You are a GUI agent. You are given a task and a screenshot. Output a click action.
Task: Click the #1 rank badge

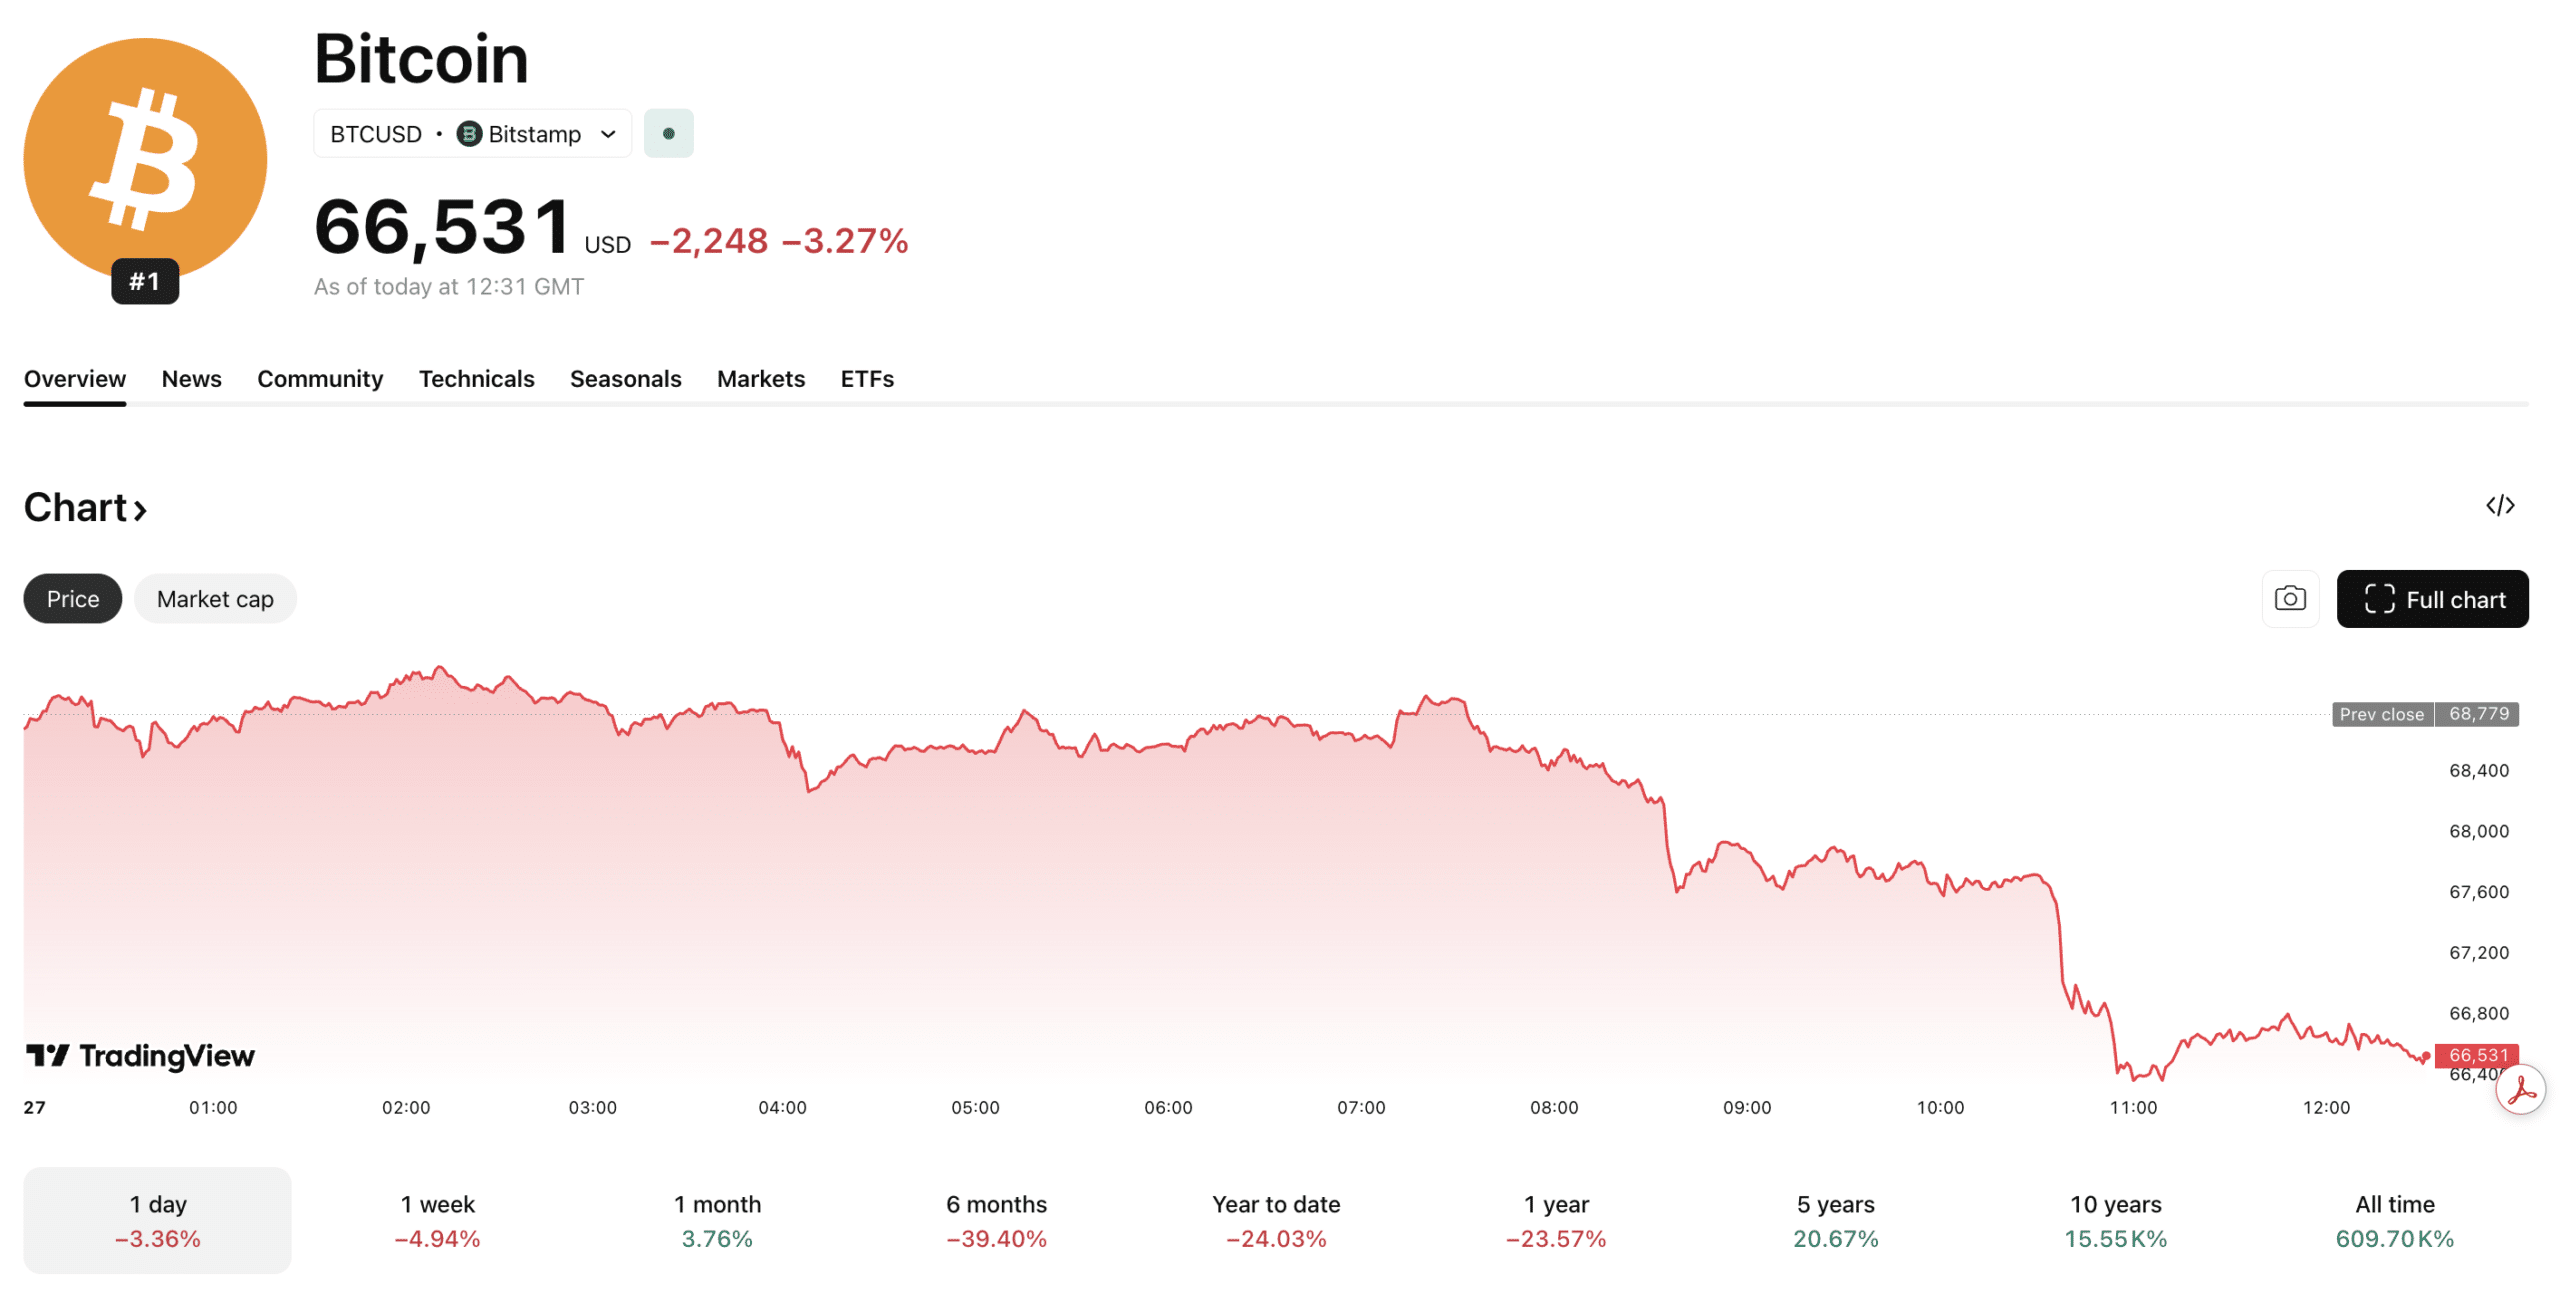click(x=145, y=281)
